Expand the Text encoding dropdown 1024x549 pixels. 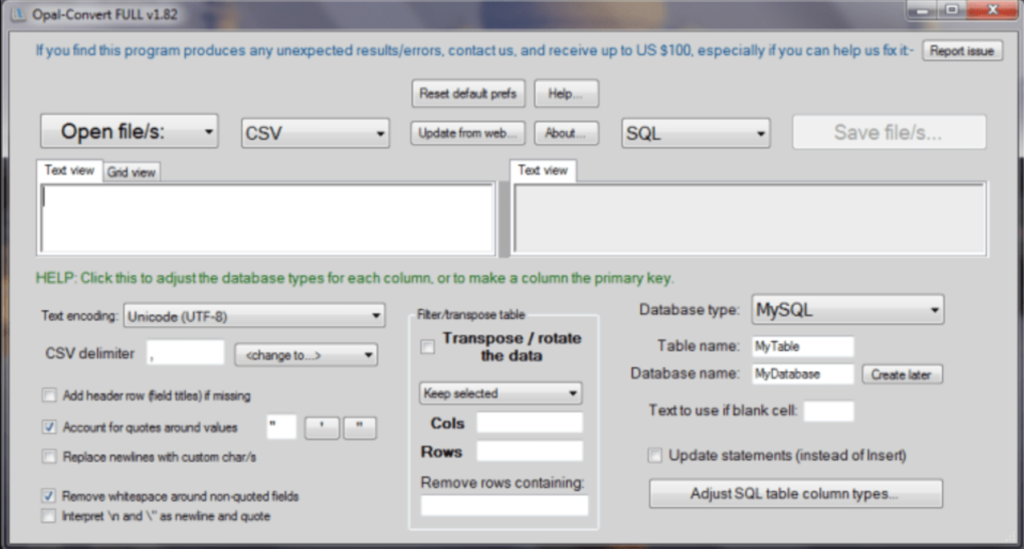[x=254, y=316]
